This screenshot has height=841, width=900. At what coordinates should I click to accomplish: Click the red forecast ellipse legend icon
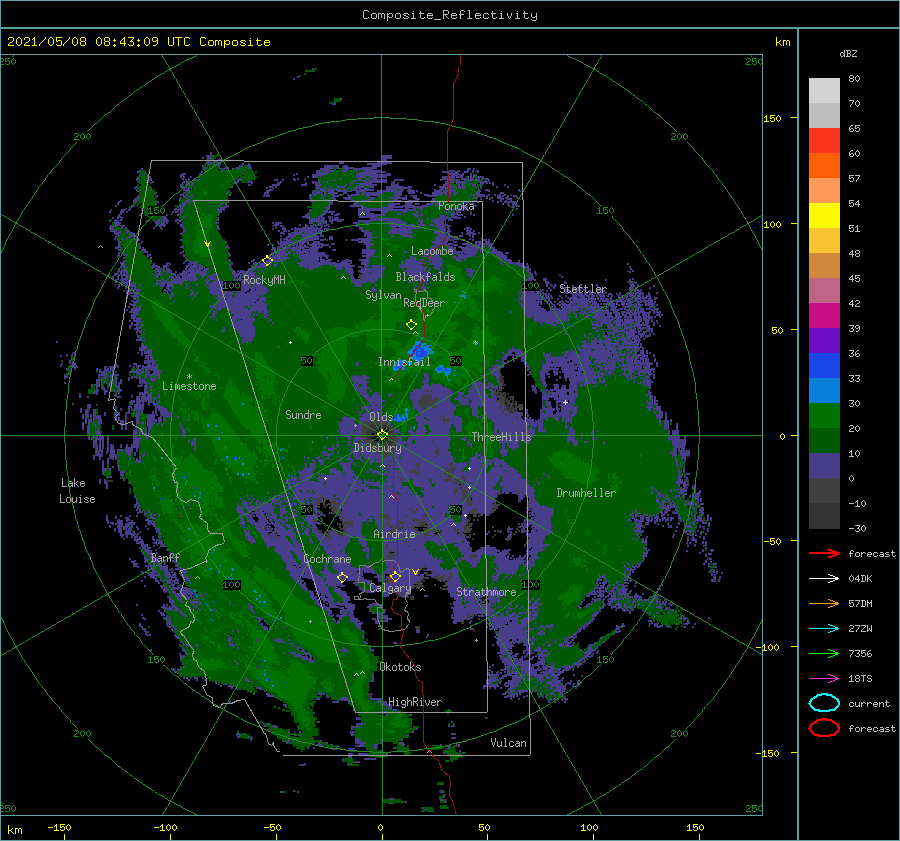click(824, 728)
